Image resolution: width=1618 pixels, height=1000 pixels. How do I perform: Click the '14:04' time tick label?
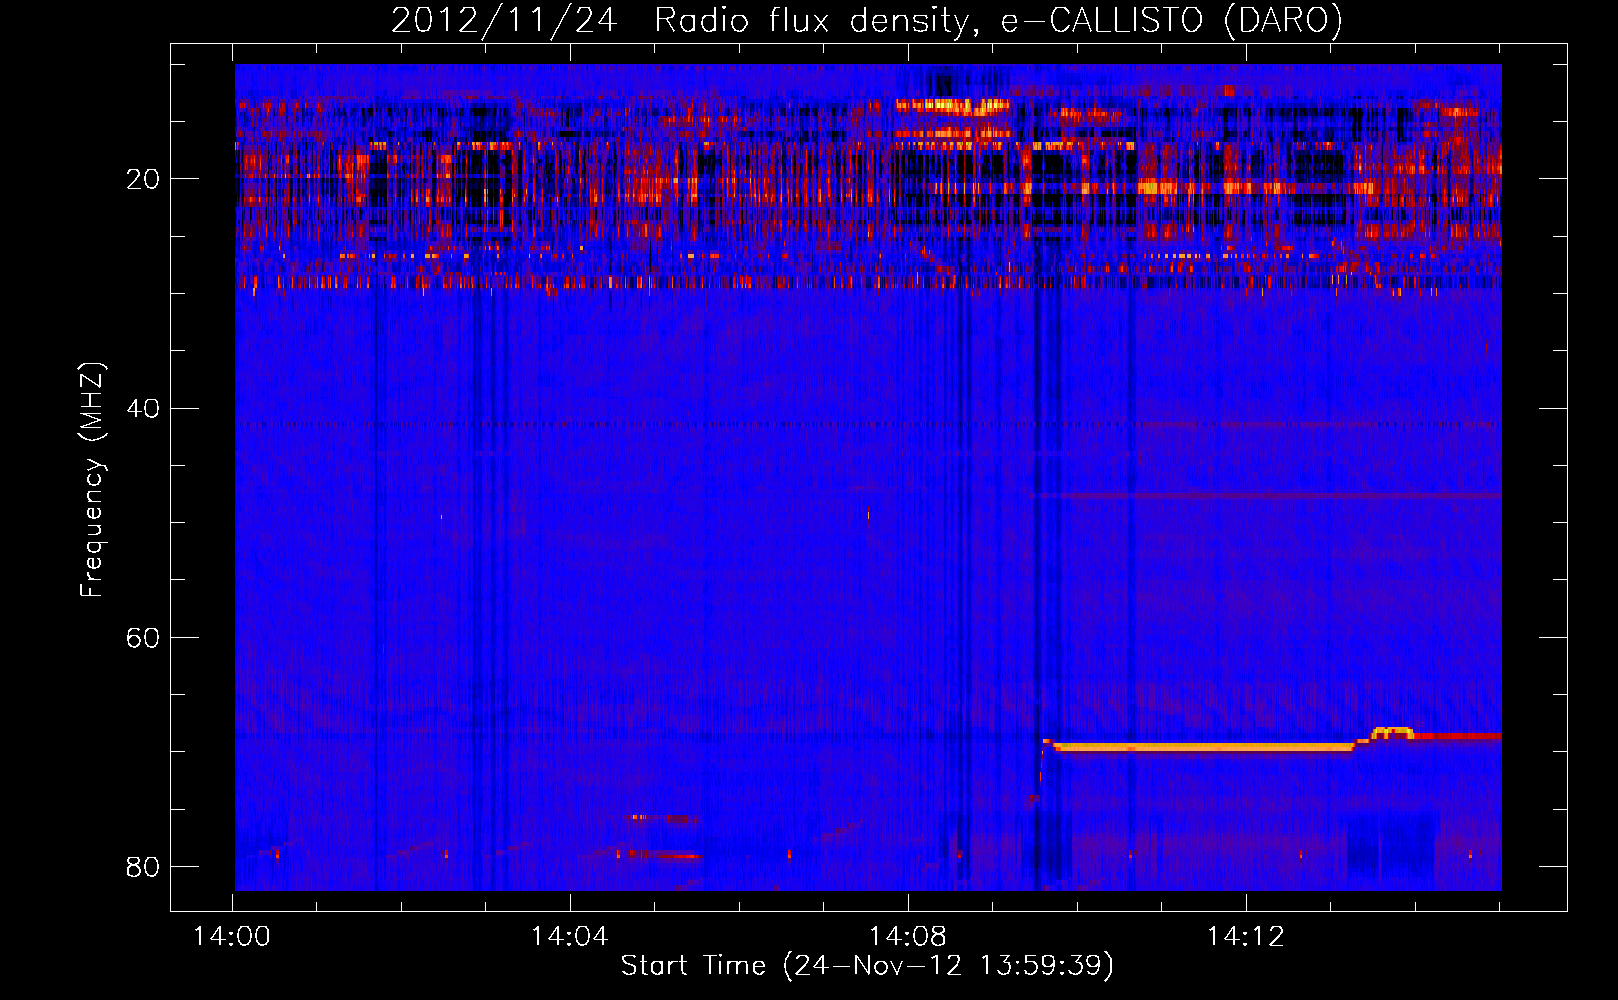coord(569,937)
